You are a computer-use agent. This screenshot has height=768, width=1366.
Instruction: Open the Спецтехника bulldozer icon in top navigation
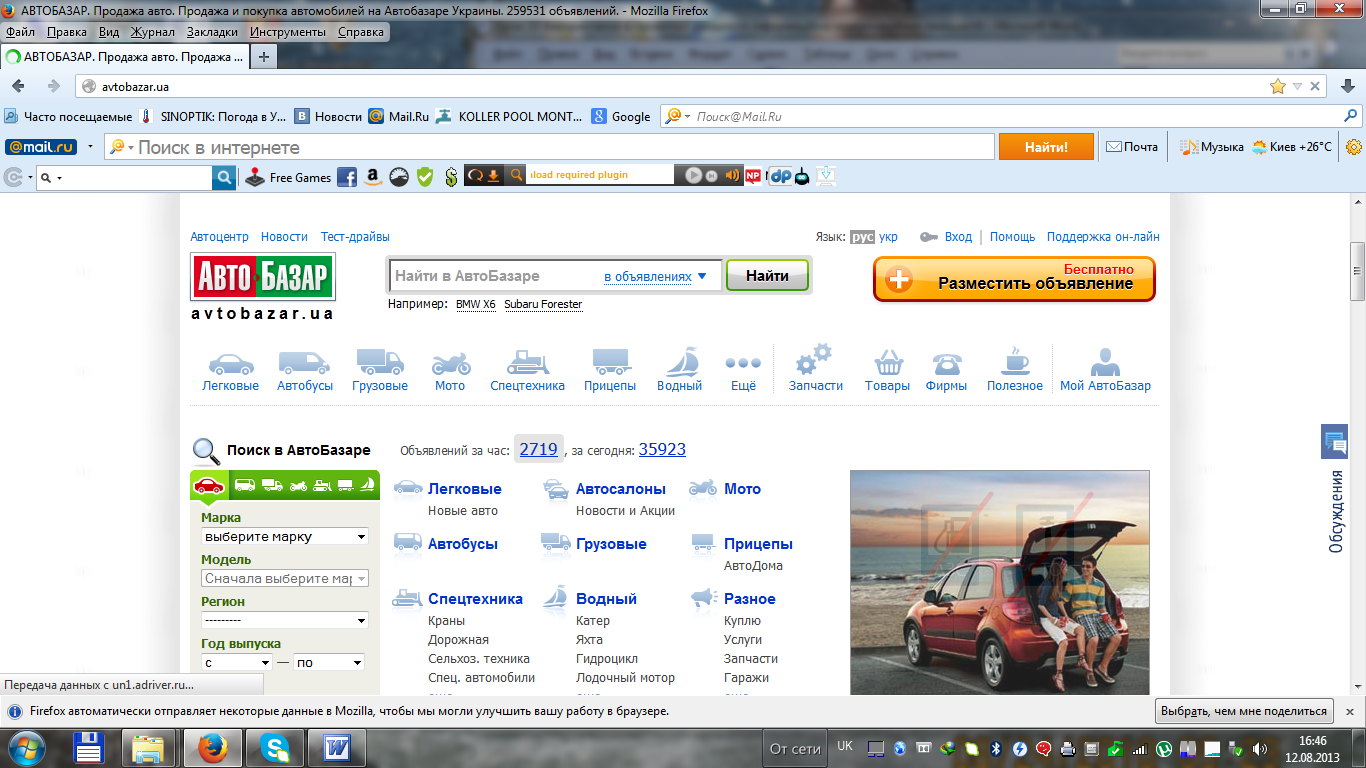click(x=527, y=362)
